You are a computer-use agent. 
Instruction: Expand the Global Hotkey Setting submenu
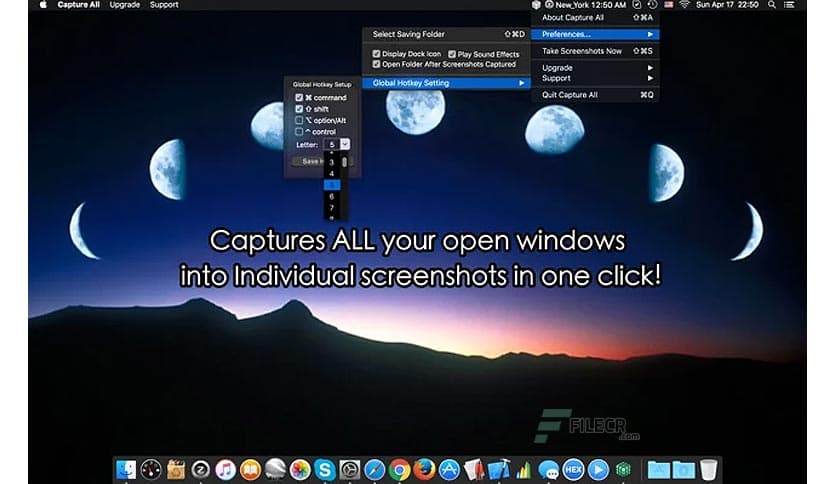pos(446,83)
